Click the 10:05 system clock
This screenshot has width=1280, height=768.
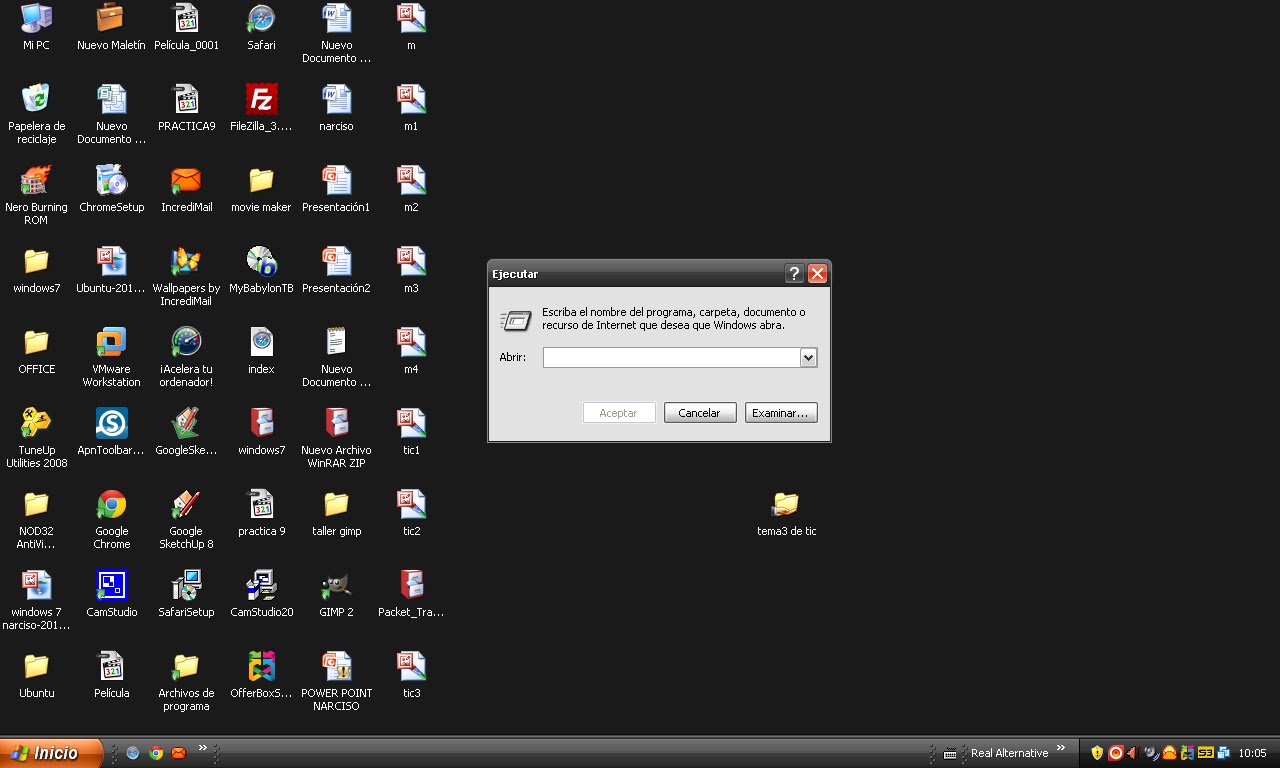pyautogui.click(x=1252, y=753)
